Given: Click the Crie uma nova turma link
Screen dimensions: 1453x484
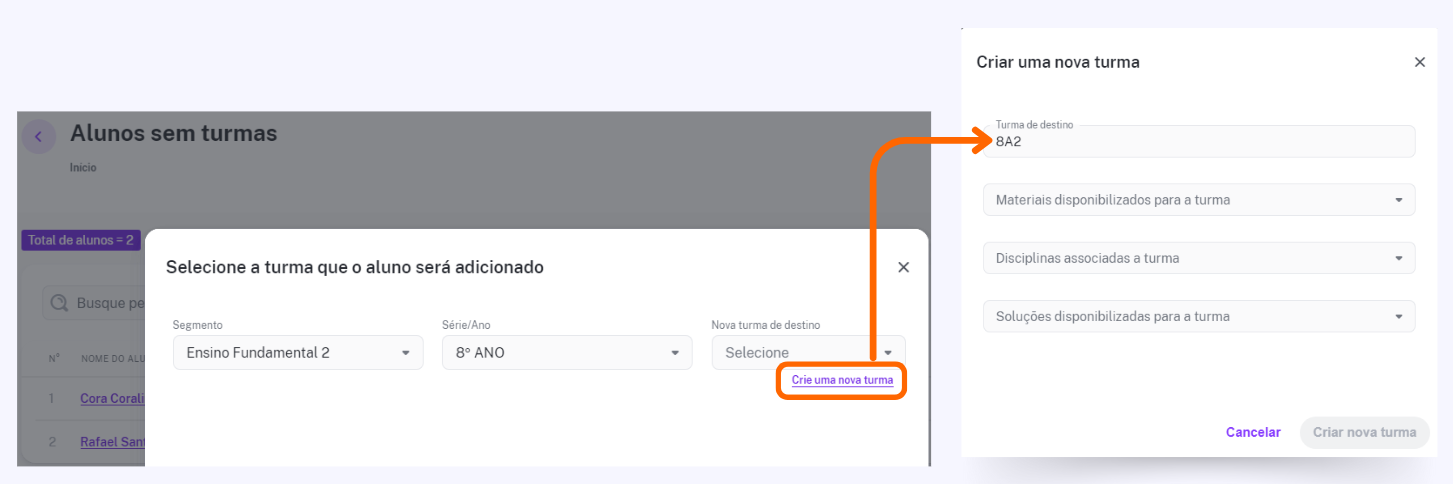Looking at the screenshot, I should (842, 381).
